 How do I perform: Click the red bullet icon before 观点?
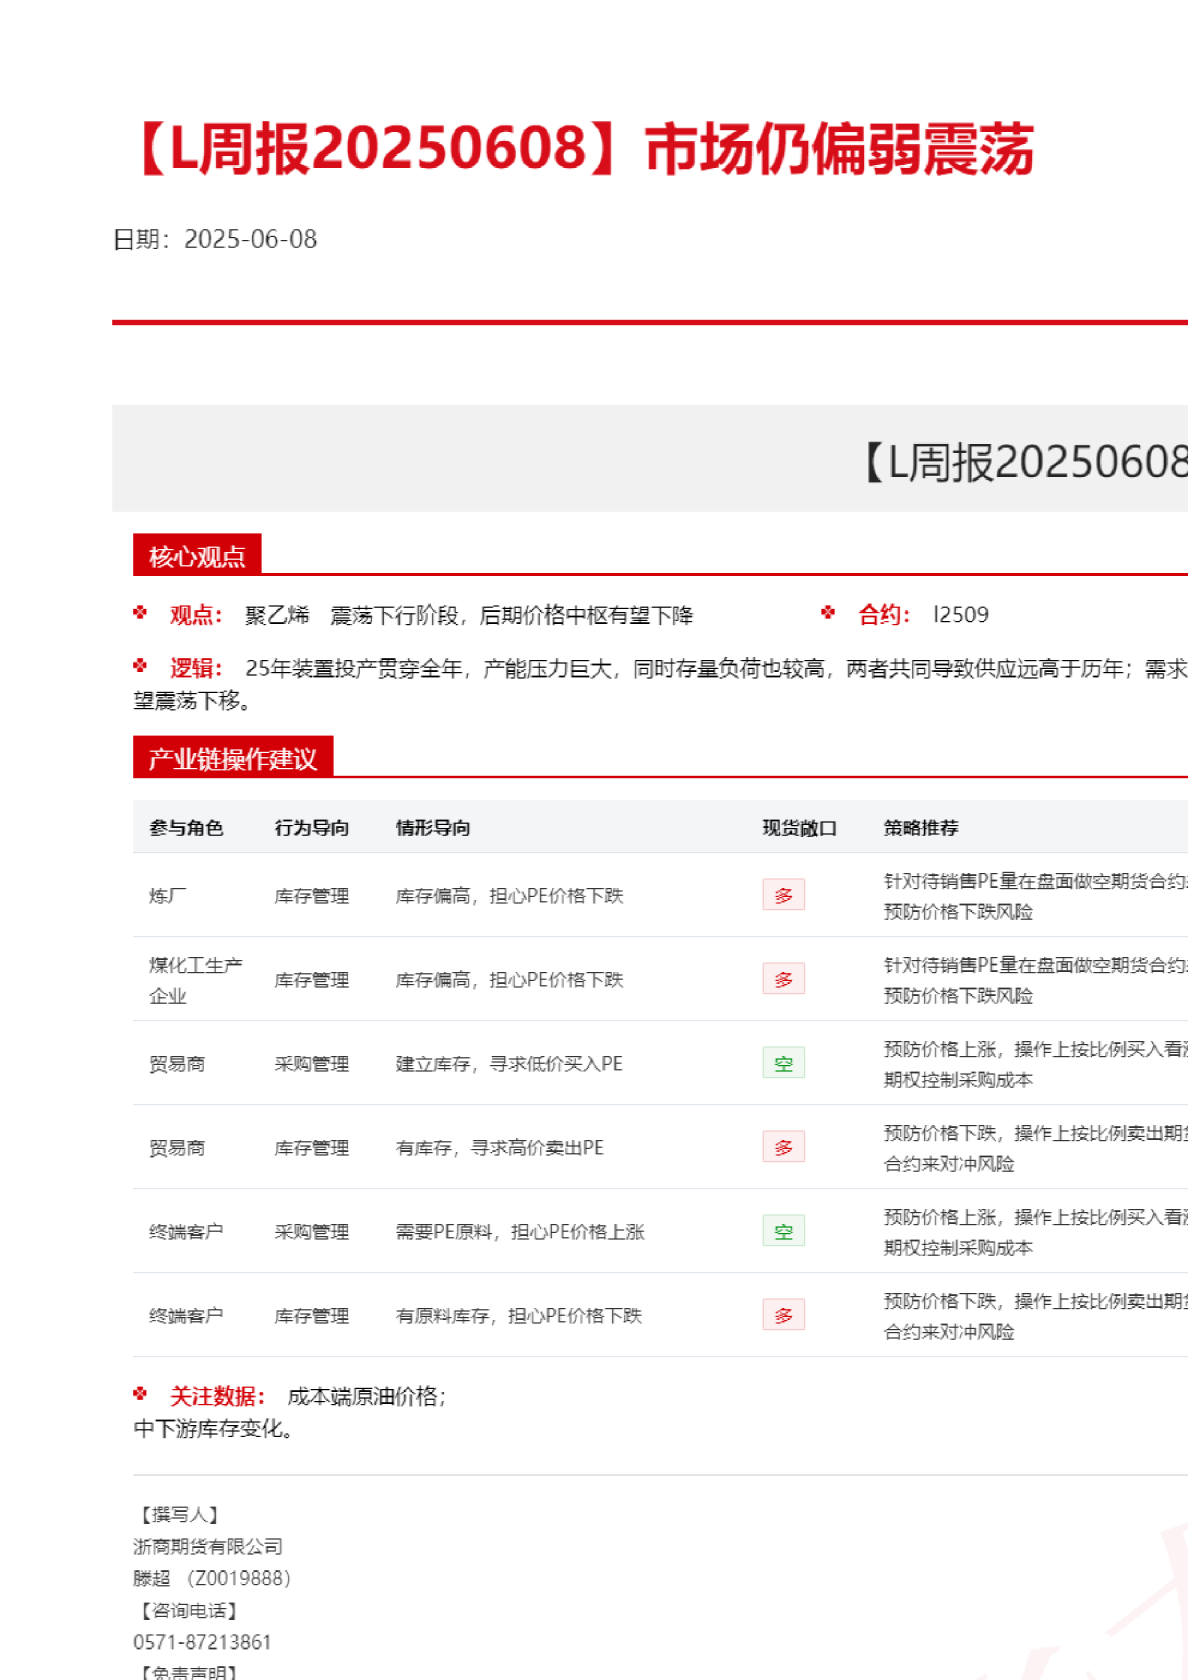click(x=140, y=613)
